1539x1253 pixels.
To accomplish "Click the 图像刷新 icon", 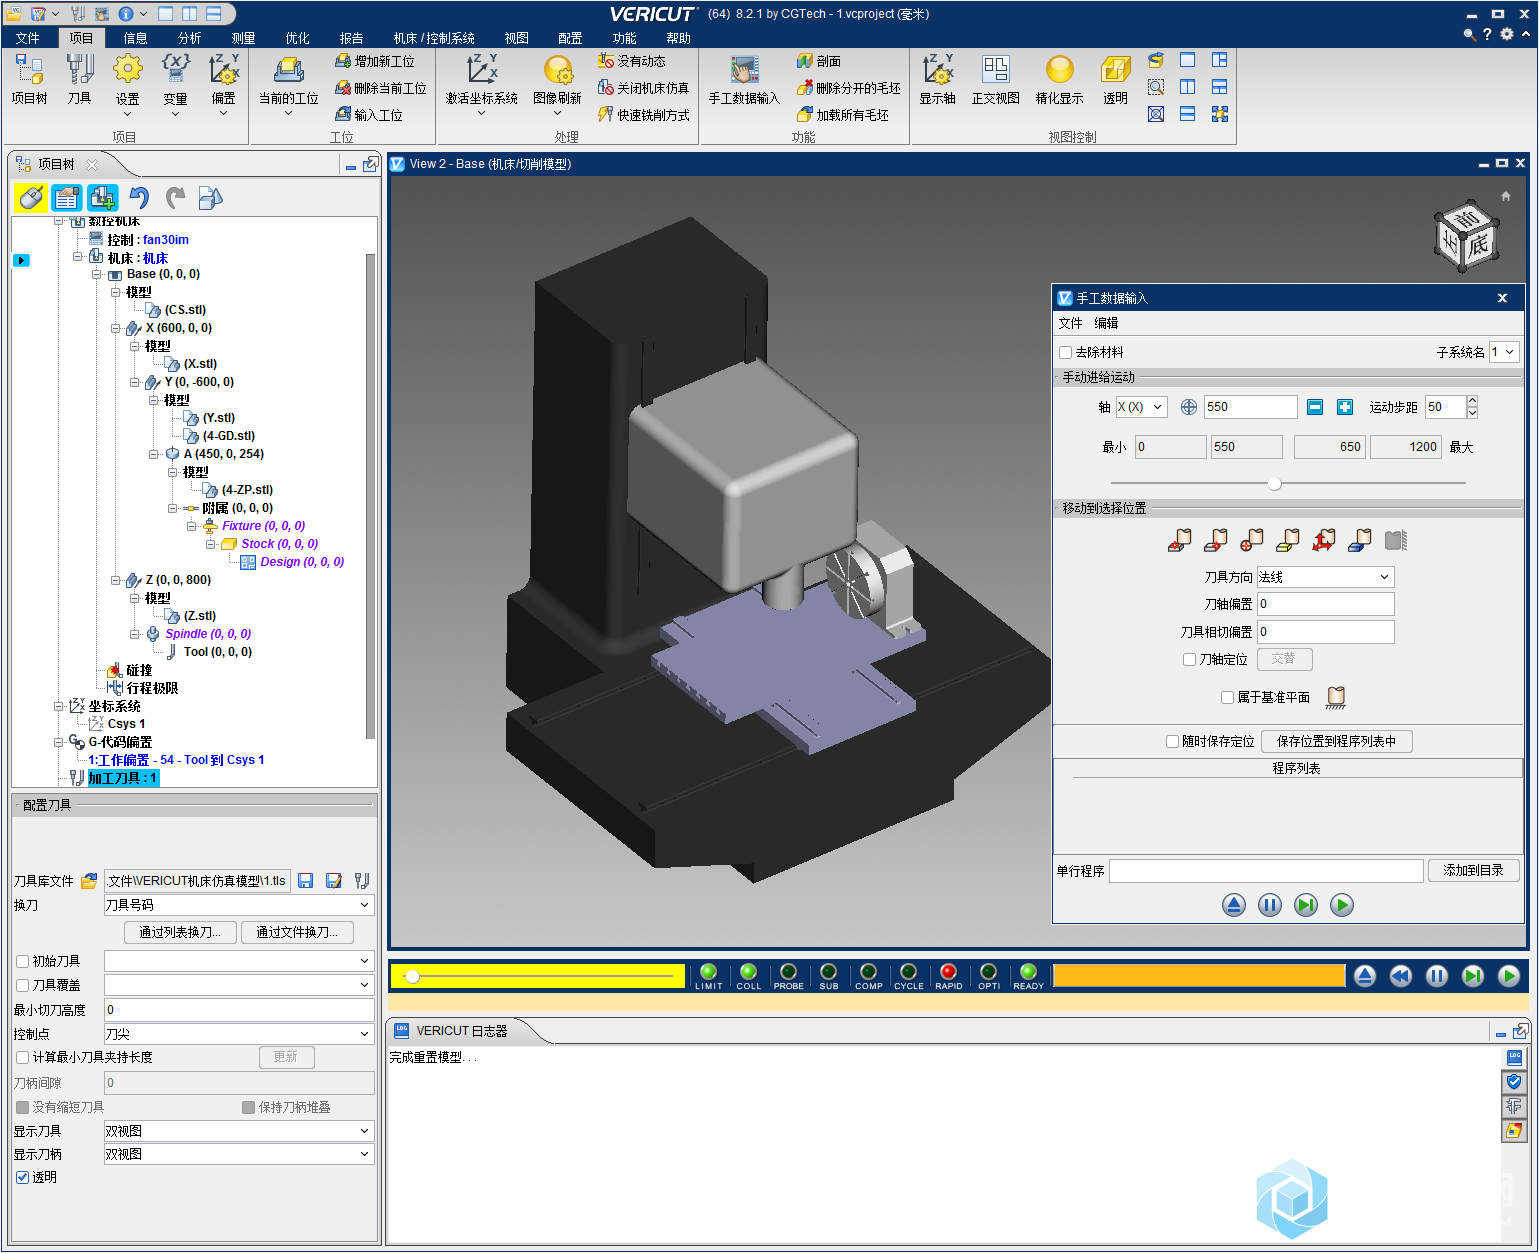I will (x=557, y=84).
